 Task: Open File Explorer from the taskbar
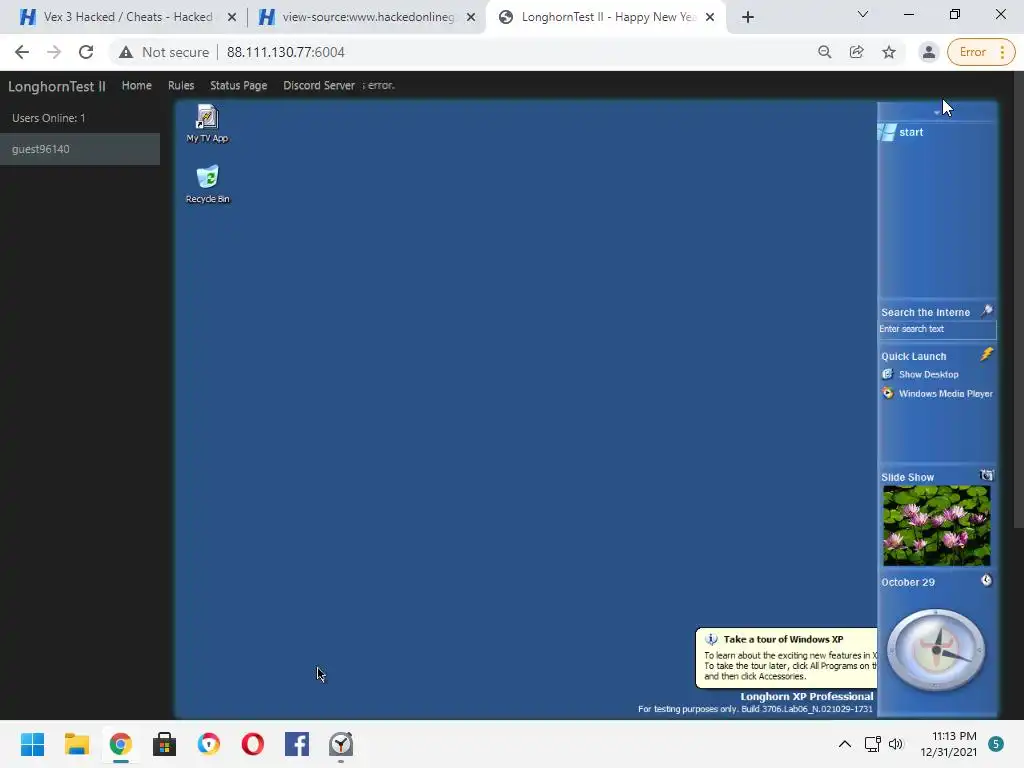(76, 744)
